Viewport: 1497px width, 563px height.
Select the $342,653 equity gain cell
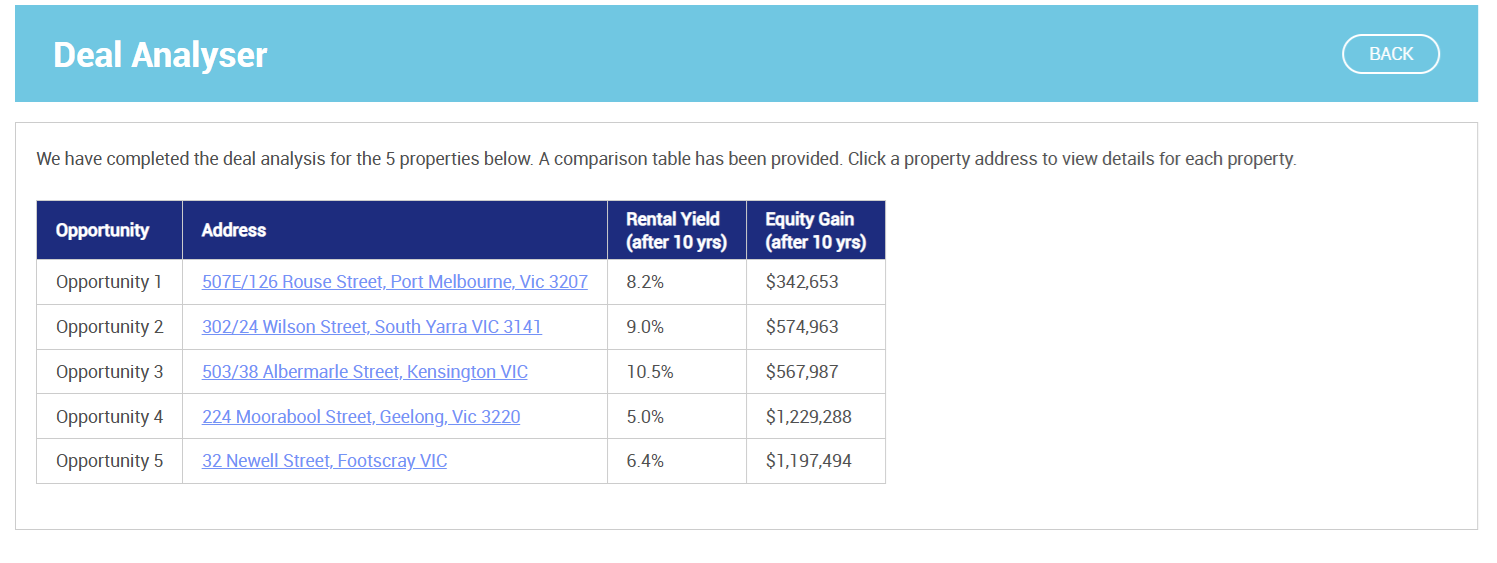pyautogui.click(x=802, y=282)
